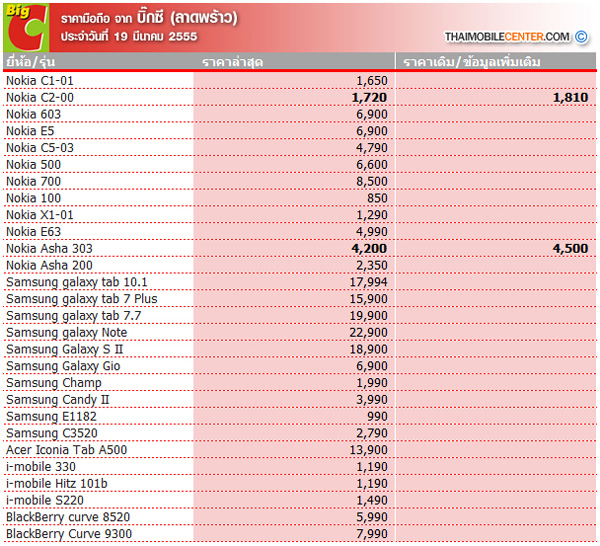The width and height of the screenshot is (600, 546).
Task: Click the old price 4,500
Action: point(571,249)
